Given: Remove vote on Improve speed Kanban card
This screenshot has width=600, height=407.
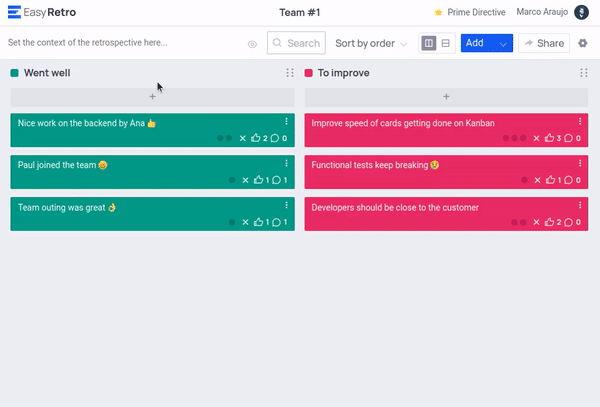Looking at the screenshot, I should (x=536, y=138).
